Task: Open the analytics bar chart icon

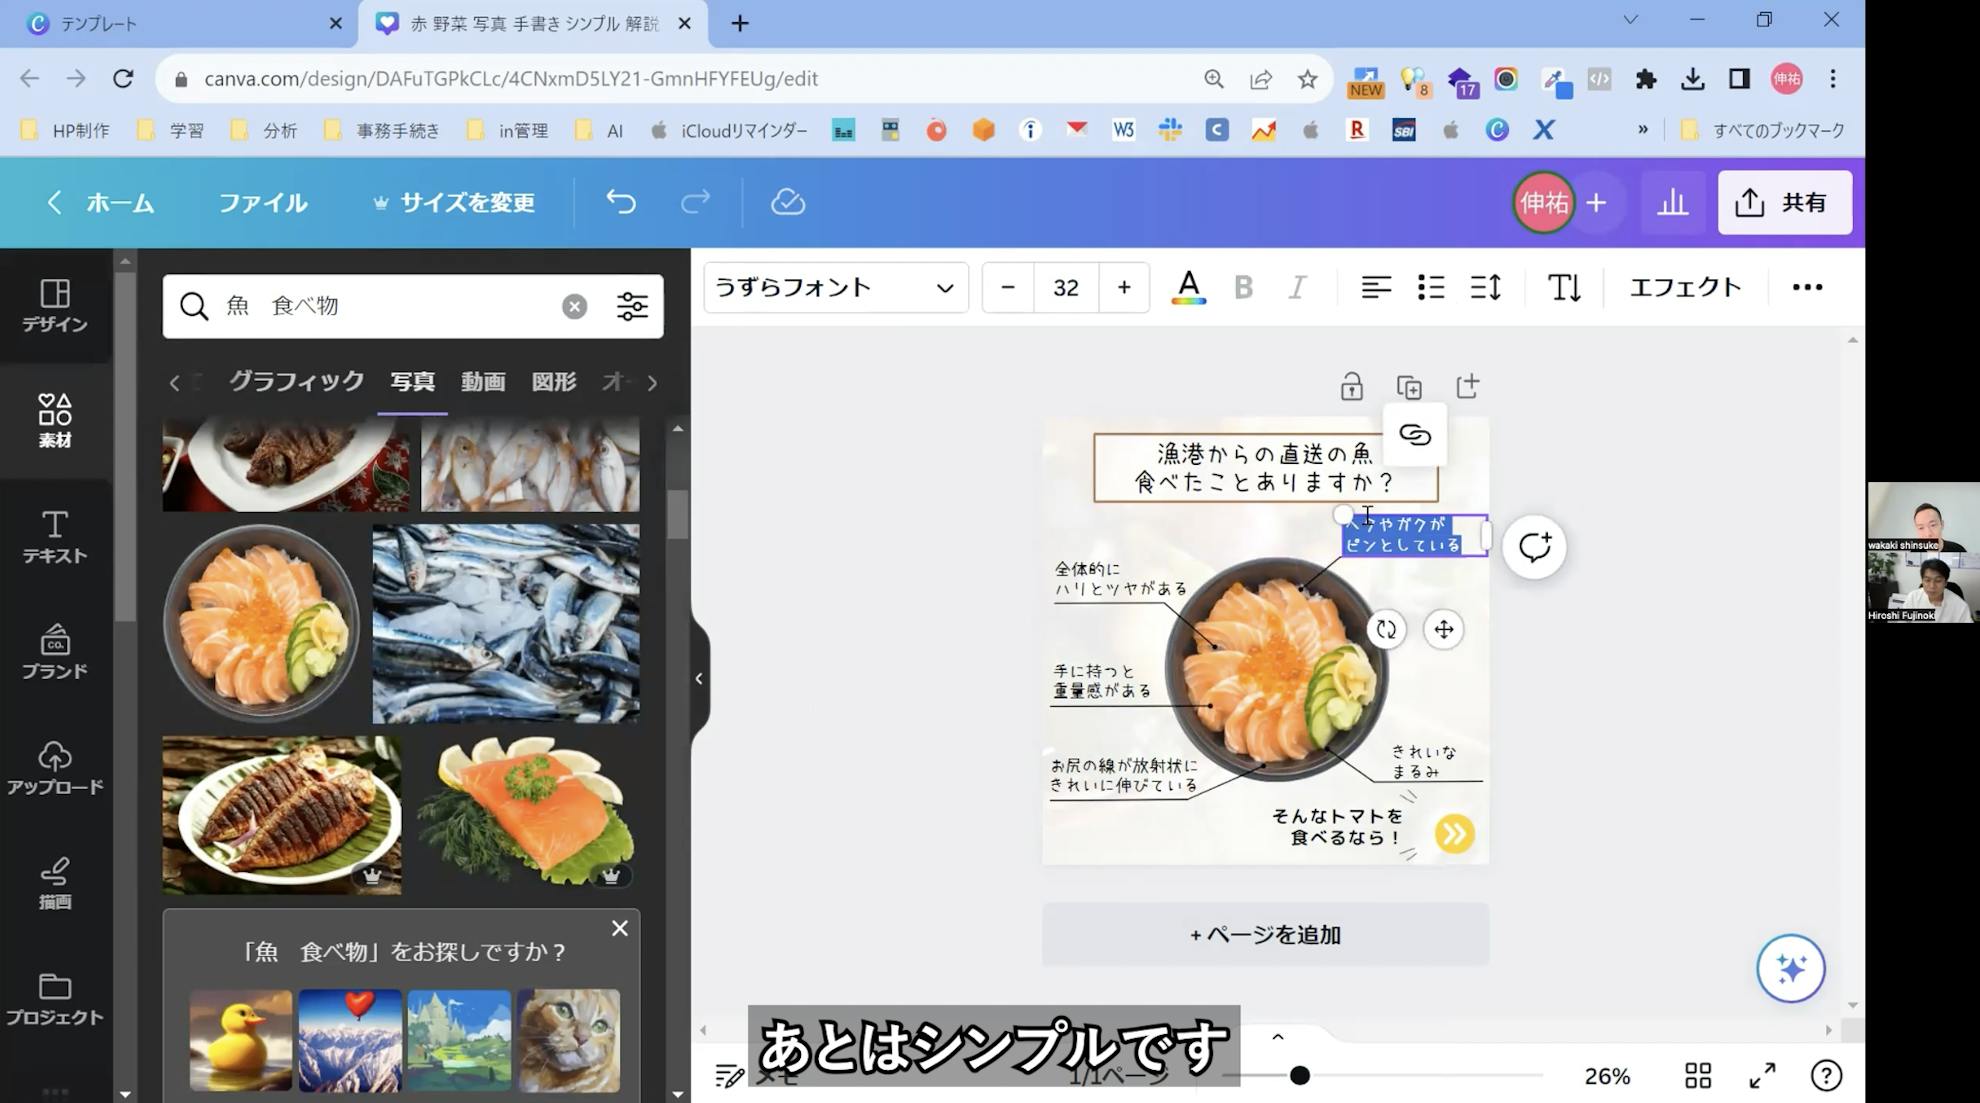Action: tap(1672, 203)
